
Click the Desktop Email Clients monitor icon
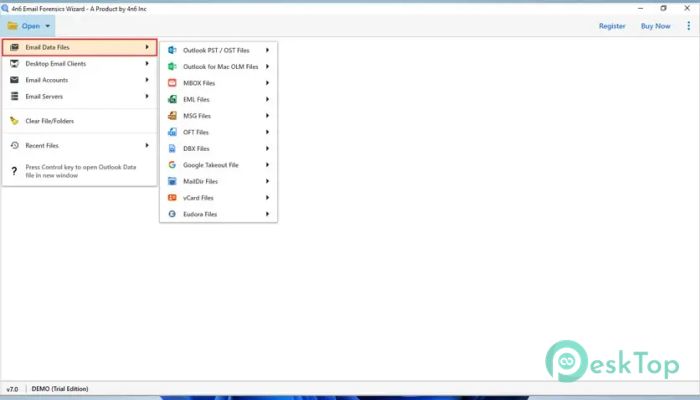coord(14,63)
